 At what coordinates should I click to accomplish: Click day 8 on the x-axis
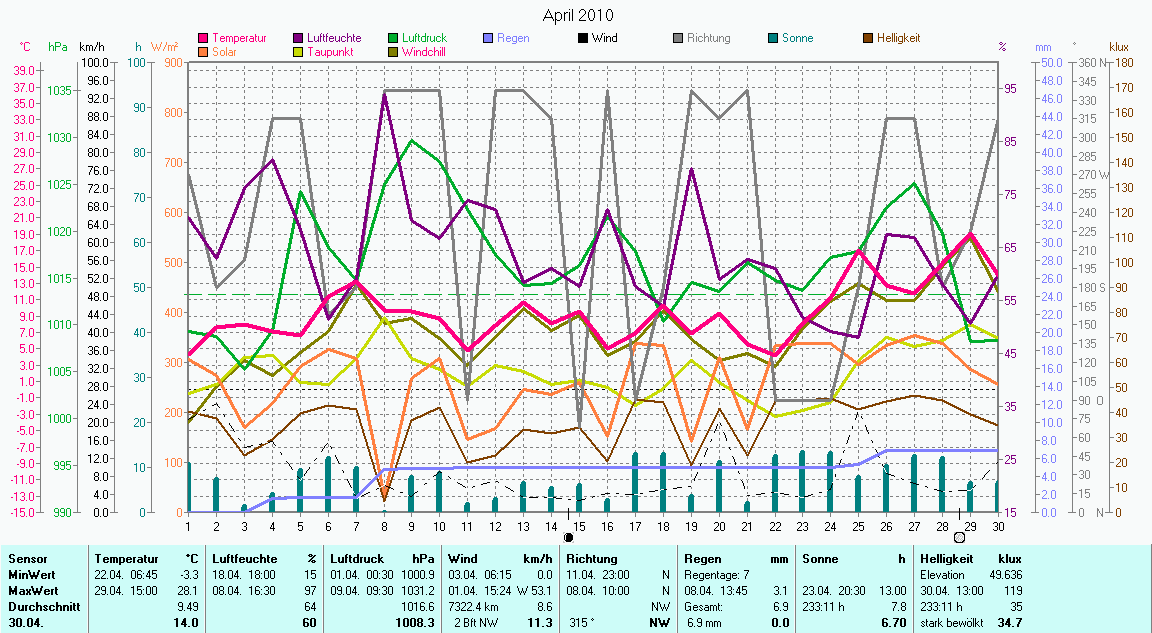coord(383,525)
